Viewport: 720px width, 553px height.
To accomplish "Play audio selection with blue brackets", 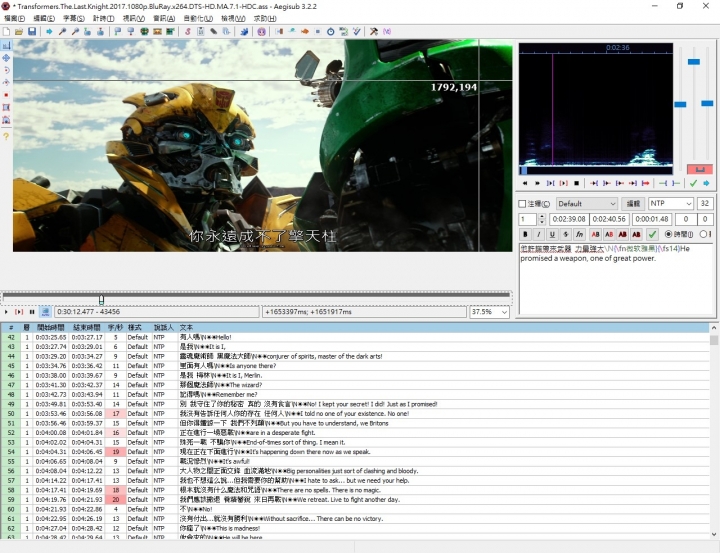I will [550, 183].
